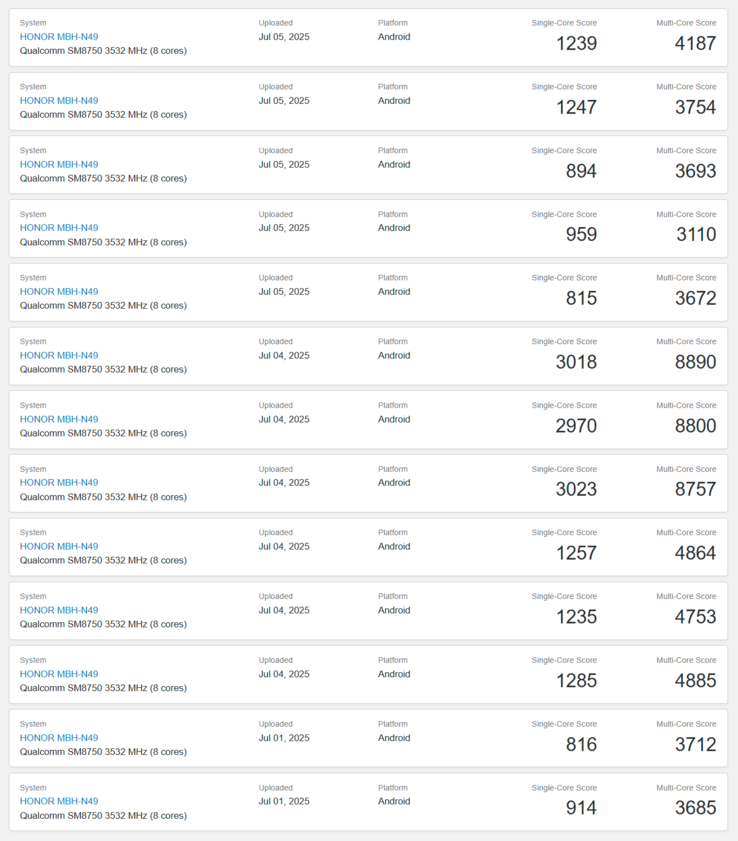Screen dimensions: 738x841
Task: Open HONOR MBH-N49 link with single-core 1239
Action: (59, 37)
